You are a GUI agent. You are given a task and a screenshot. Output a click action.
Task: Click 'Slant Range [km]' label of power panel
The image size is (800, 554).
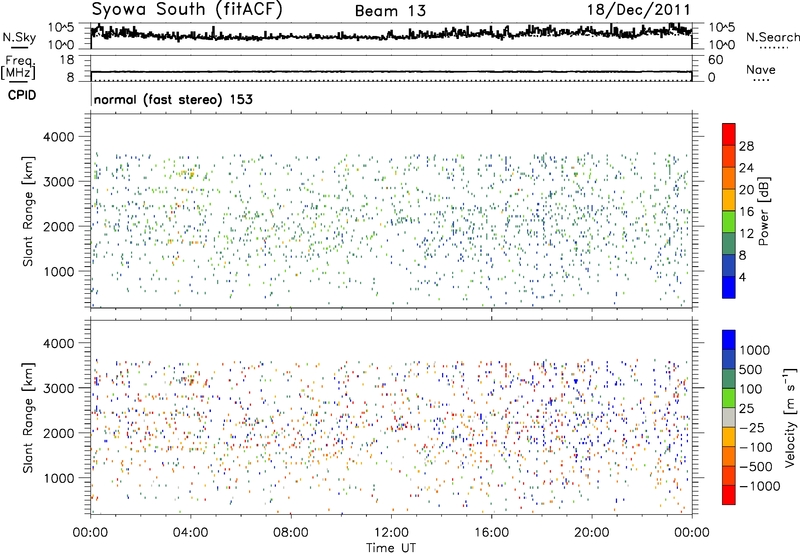[x=28, y=211]
